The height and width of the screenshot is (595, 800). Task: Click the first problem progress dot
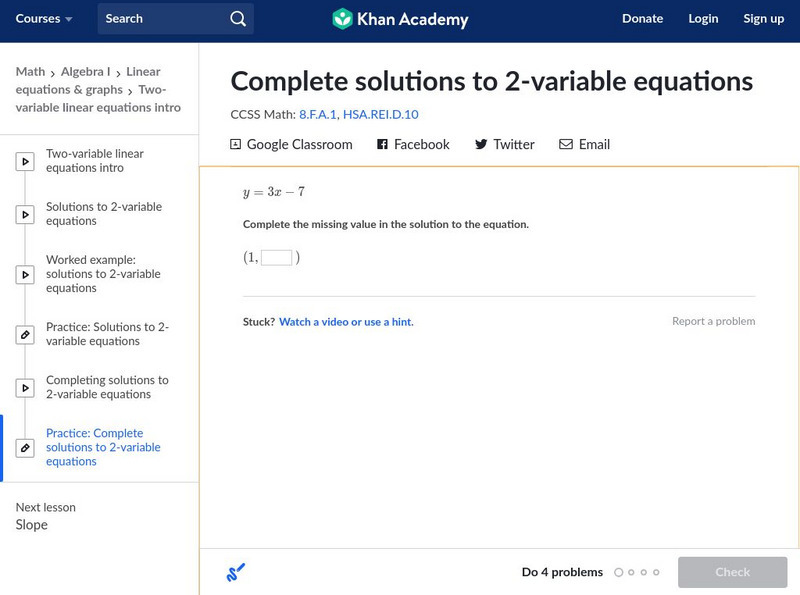[x=619, y=572]
